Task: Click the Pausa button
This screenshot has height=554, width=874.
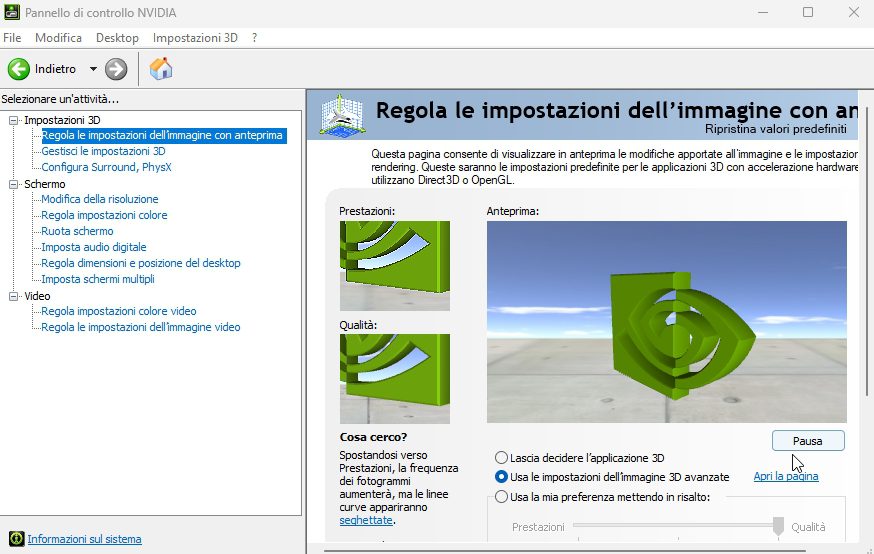Action: [808, 440]
